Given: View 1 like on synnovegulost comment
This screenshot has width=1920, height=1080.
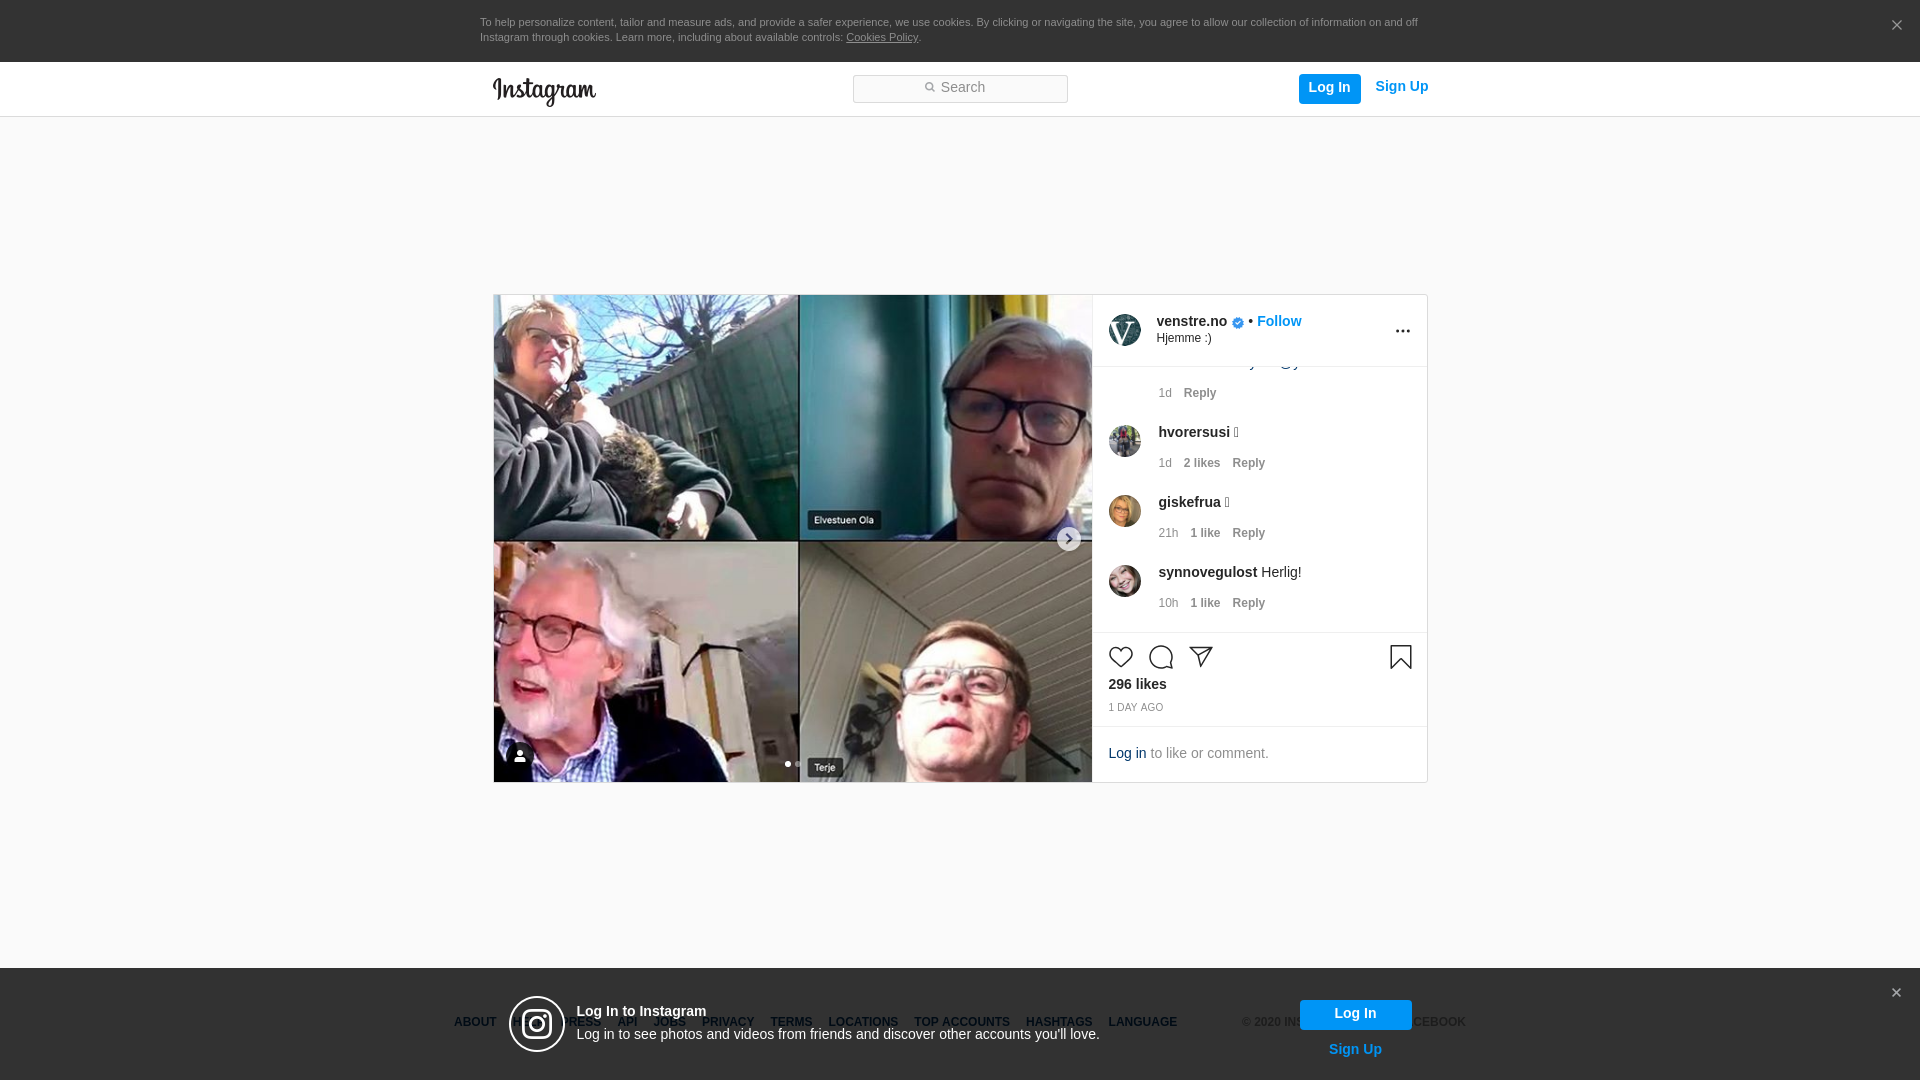Looking at the screenshot, I should pyautogui.click(x=1205, y=603).
